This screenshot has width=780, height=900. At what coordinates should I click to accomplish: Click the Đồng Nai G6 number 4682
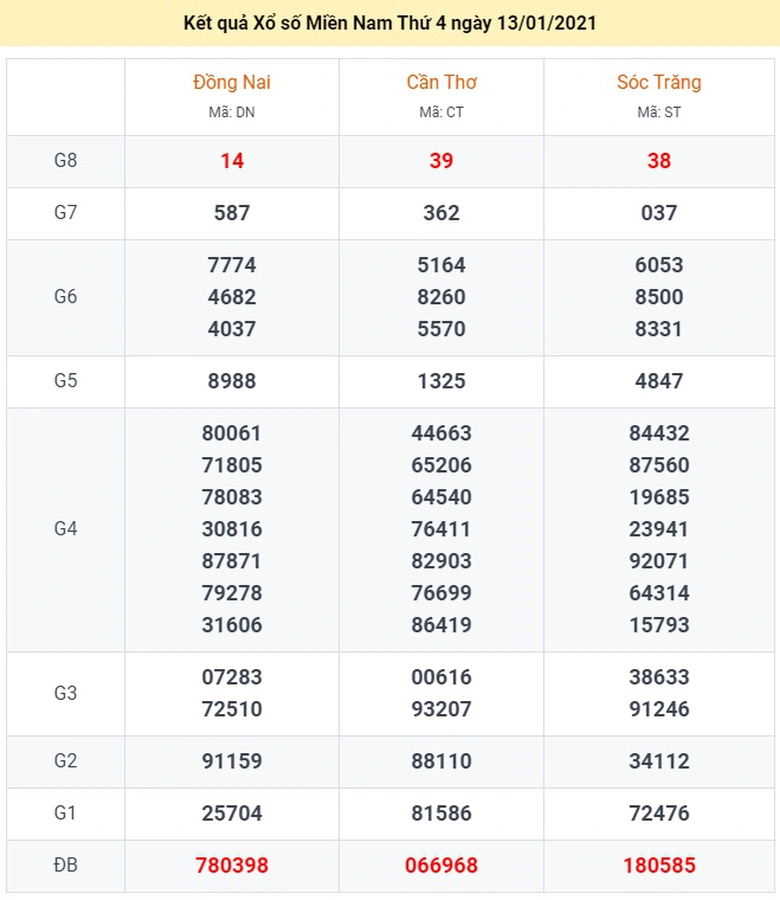pyautogui.click(x=232, y=297)
